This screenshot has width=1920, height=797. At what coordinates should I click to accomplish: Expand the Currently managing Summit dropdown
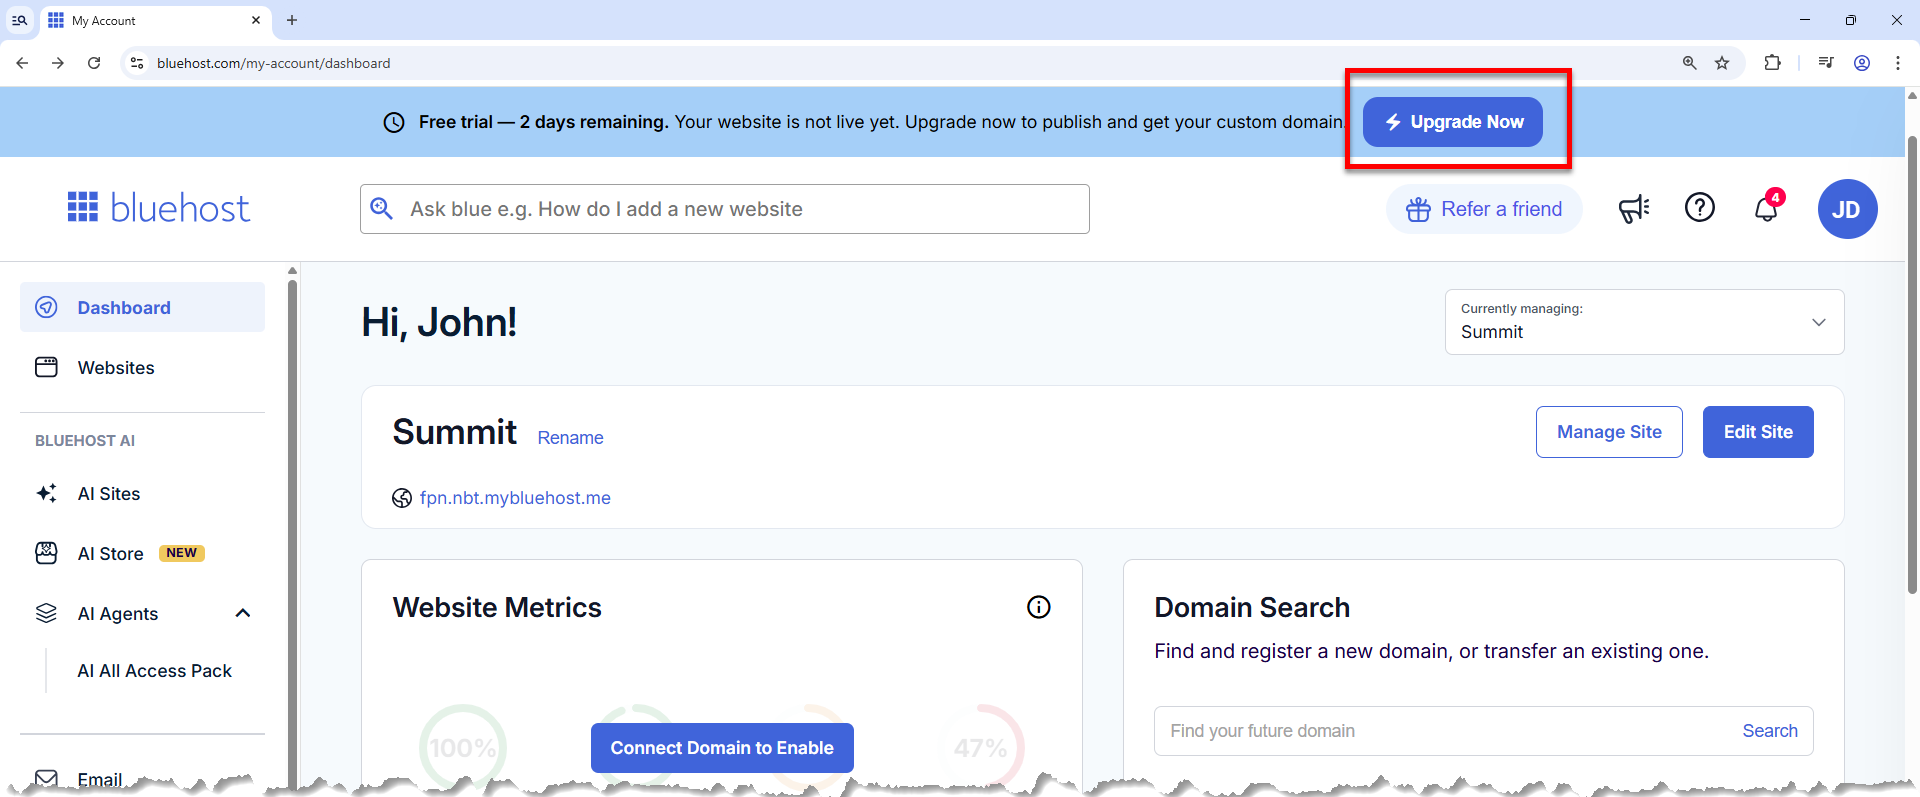1644,322
